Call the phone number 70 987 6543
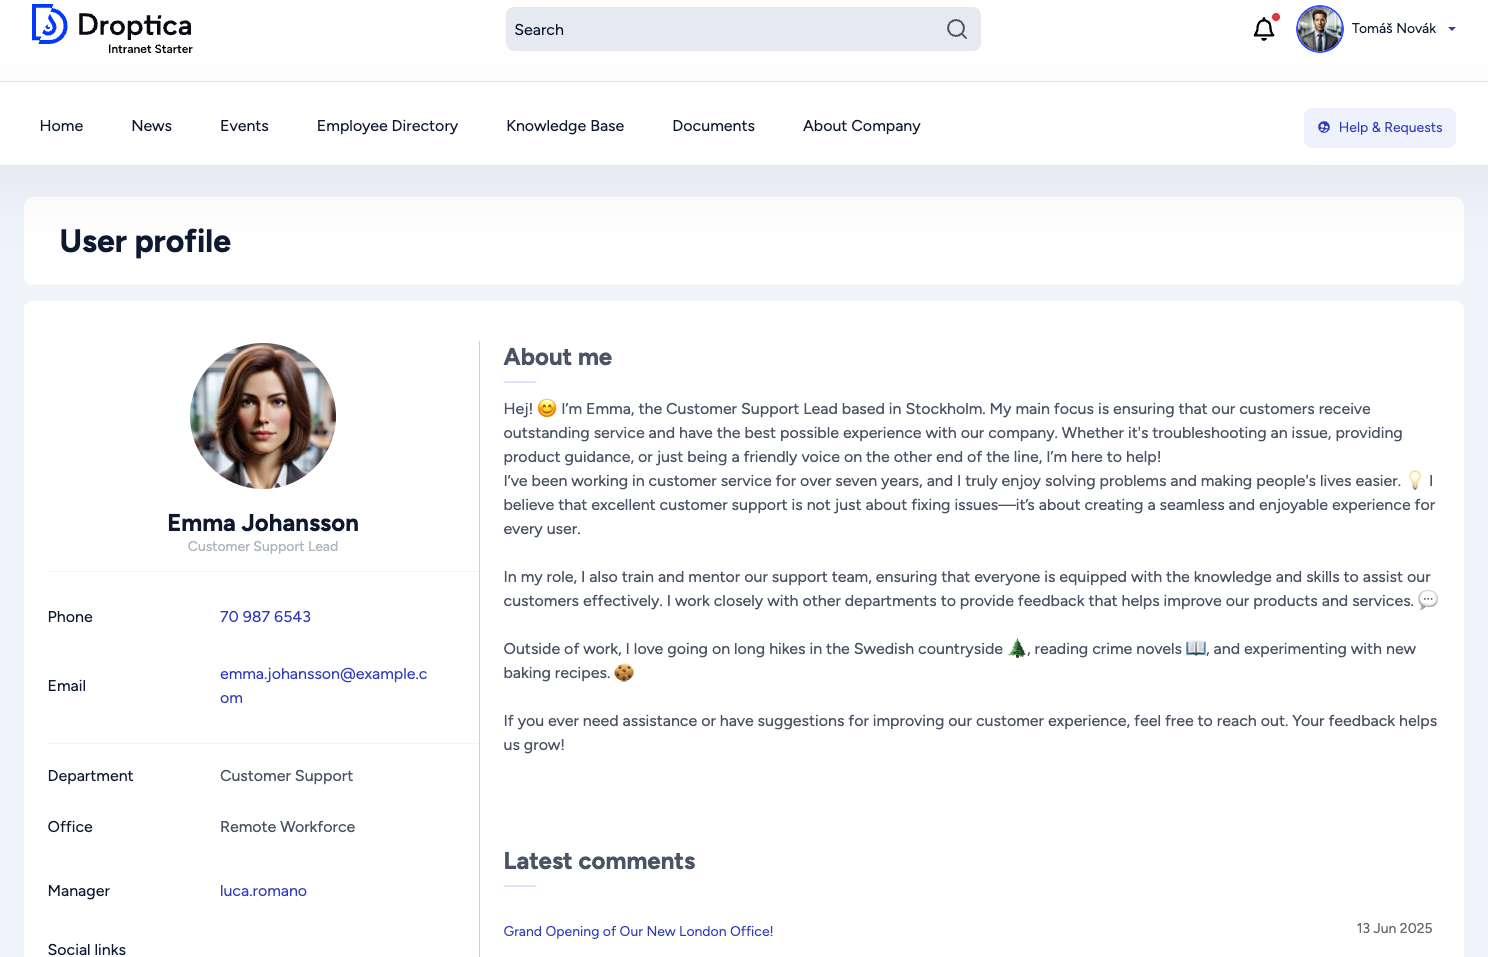Viewport: 1488px width, 957px height. pyautogui.click(x=265, y=617)
